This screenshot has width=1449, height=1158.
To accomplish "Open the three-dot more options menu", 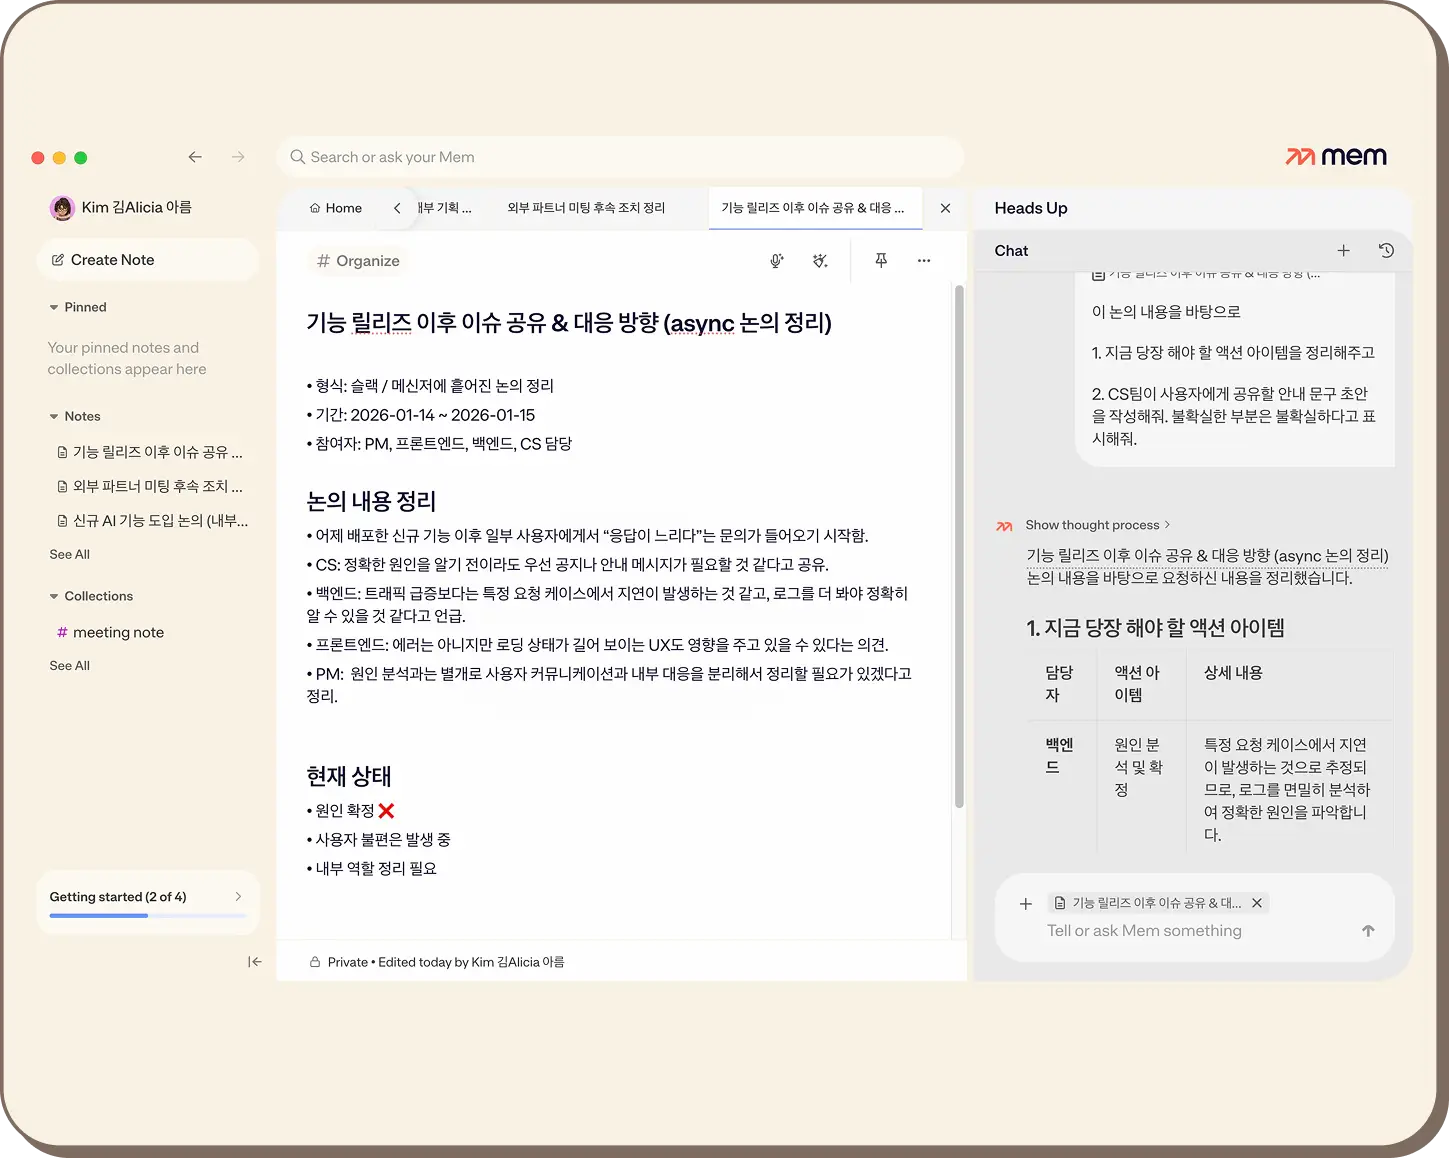I will click(924, 261).
